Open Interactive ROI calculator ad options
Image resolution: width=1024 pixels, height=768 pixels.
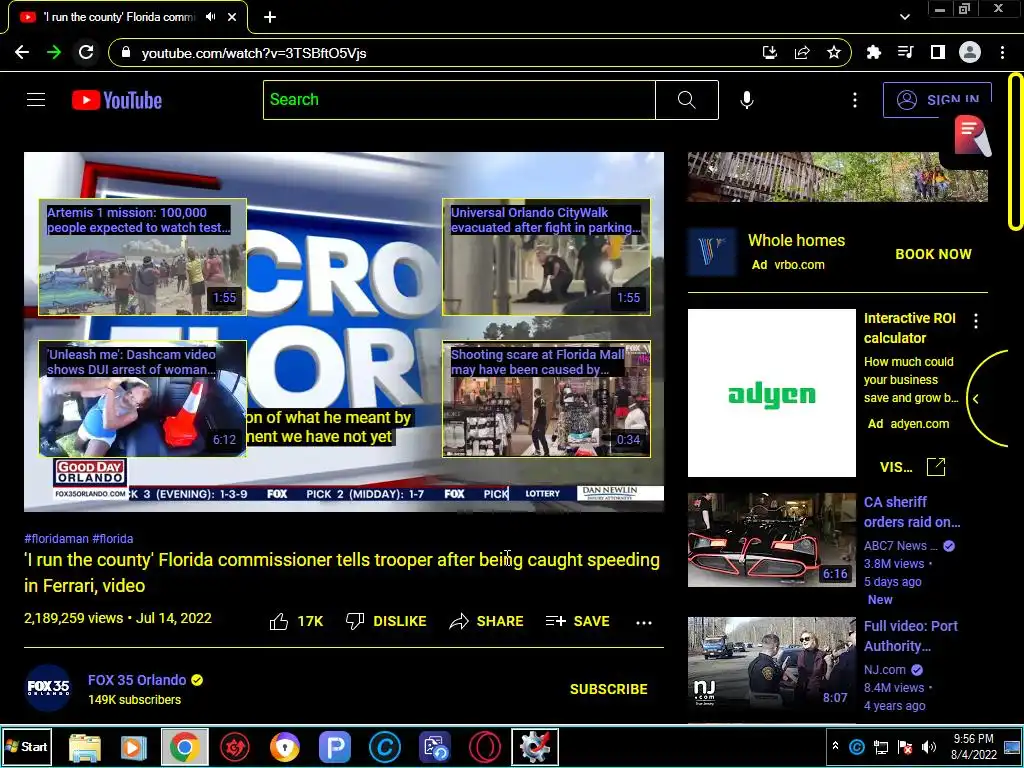tap(976, 321)
